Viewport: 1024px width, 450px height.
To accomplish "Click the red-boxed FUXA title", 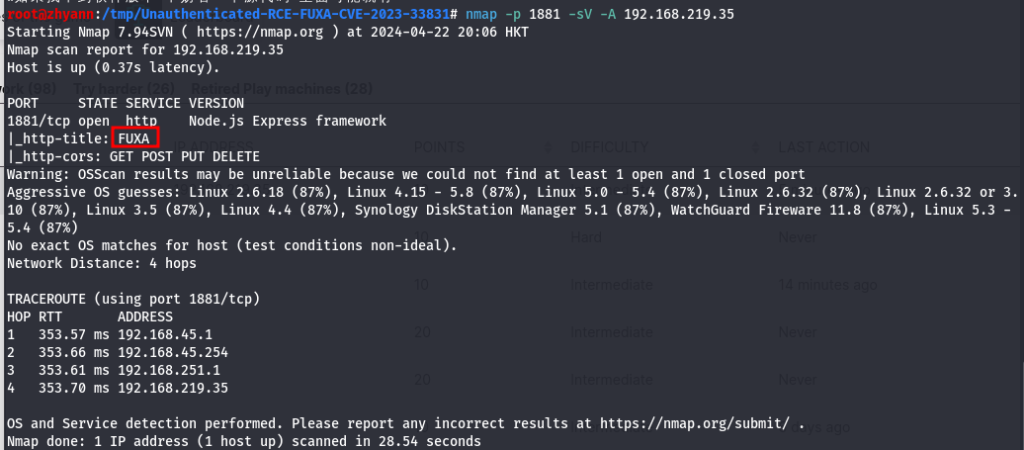I will point(135,138).
